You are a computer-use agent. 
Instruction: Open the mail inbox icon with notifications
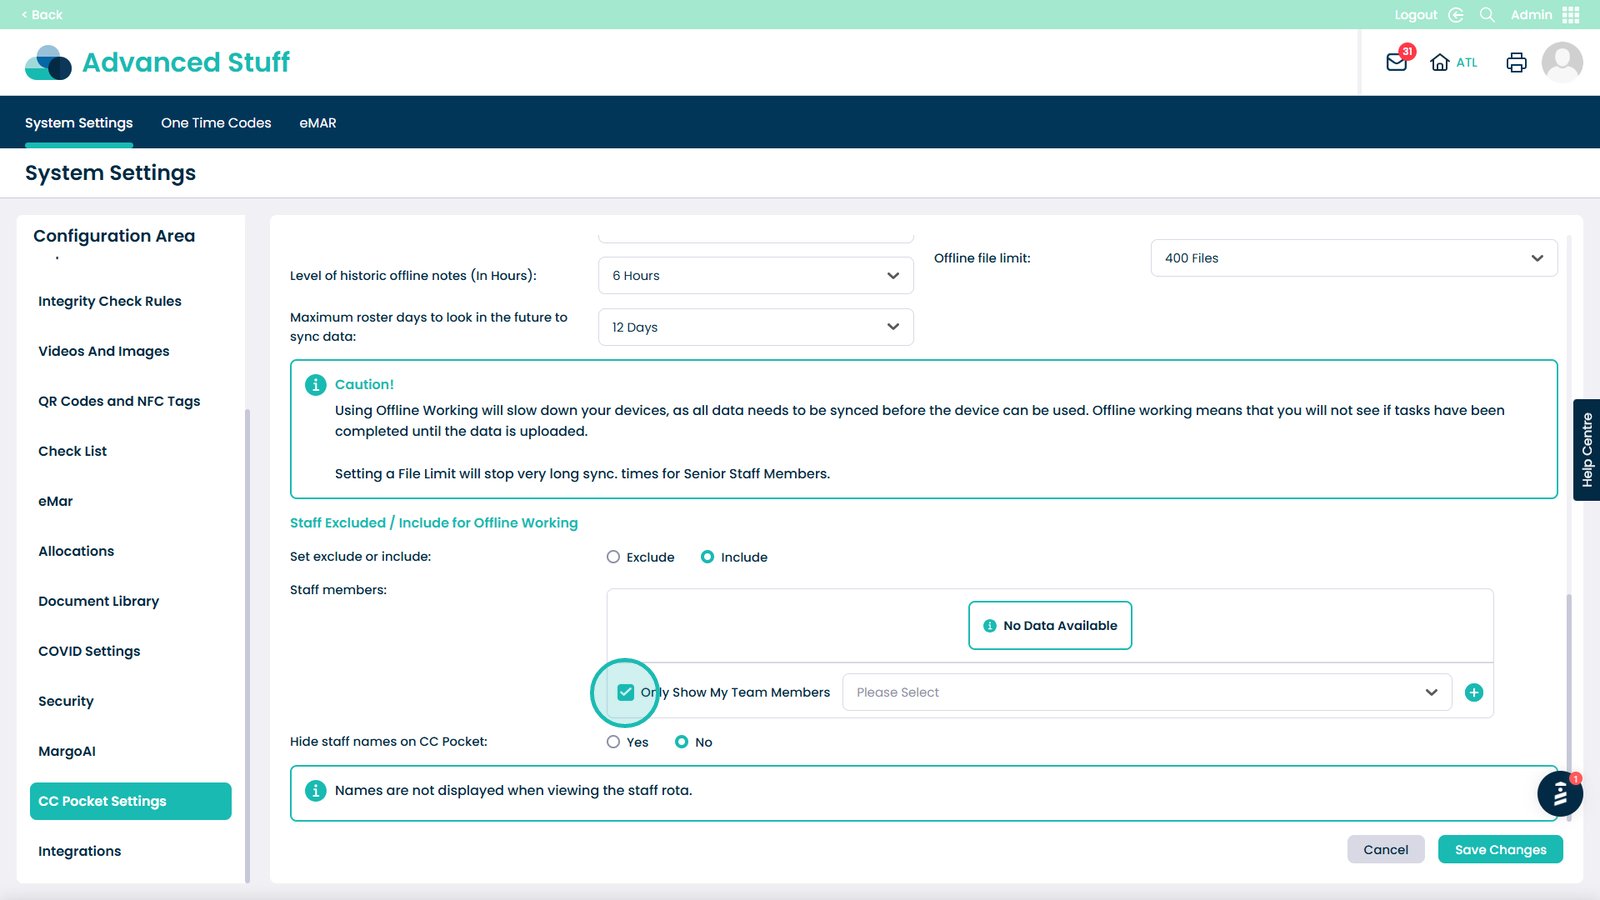pyautogui.click(x=1397, y=62)
